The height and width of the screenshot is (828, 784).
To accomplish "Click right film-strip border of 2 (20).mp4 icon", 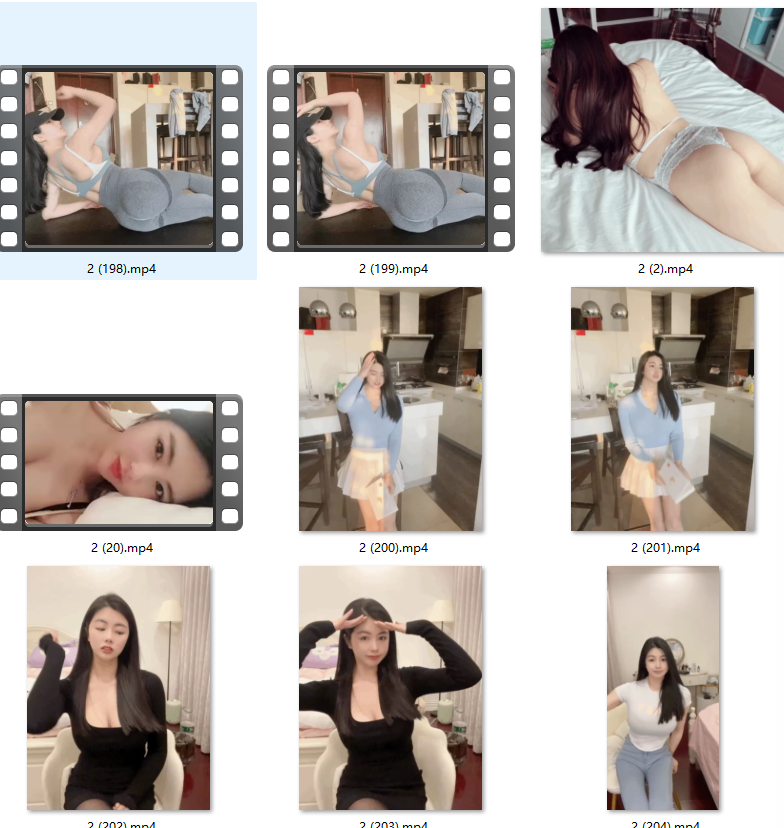I will point(229,462).
